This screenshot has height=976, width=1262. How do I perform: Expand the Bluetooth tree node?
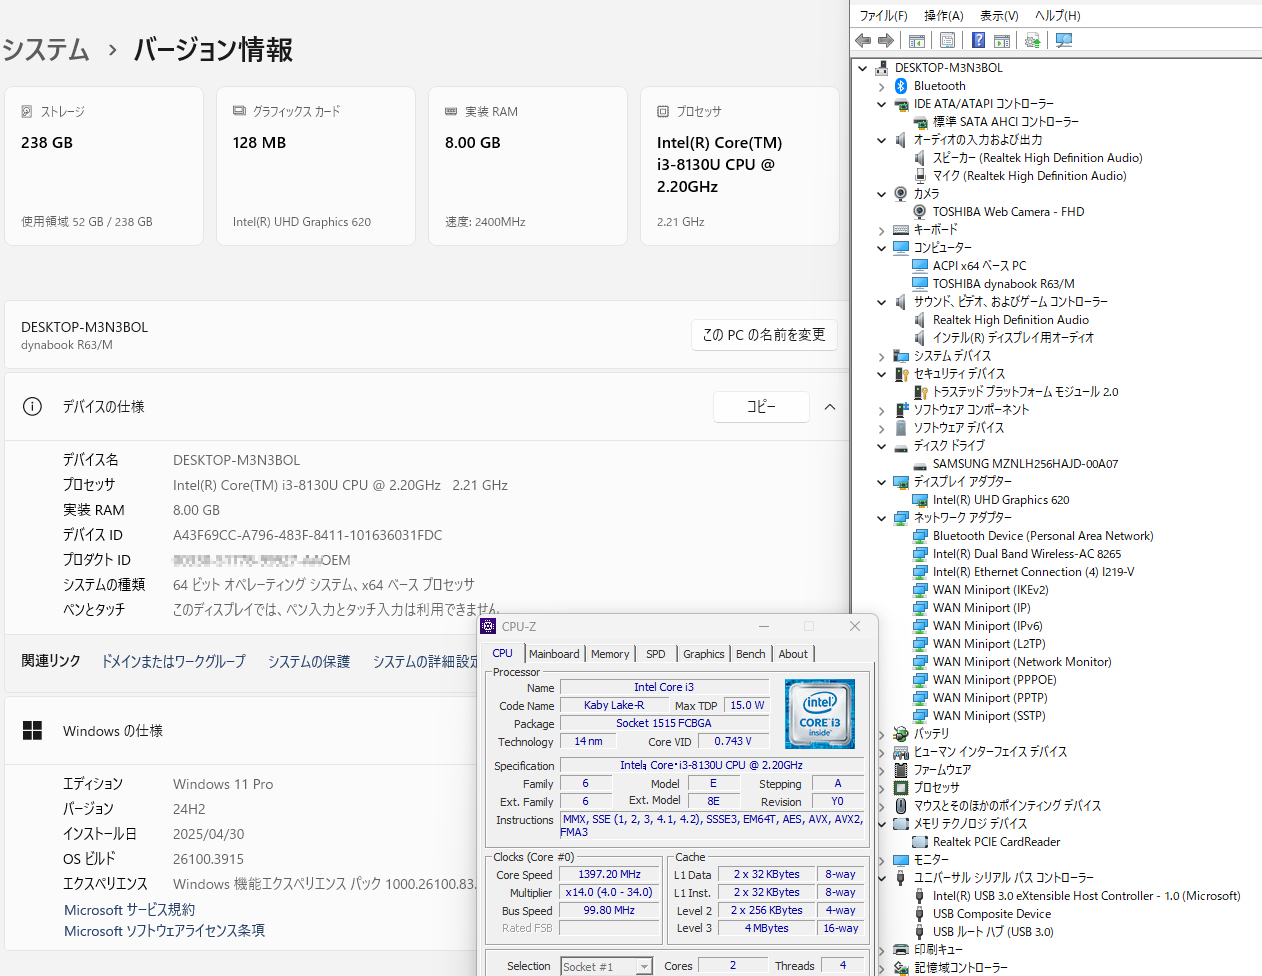(x=882, y=86)
